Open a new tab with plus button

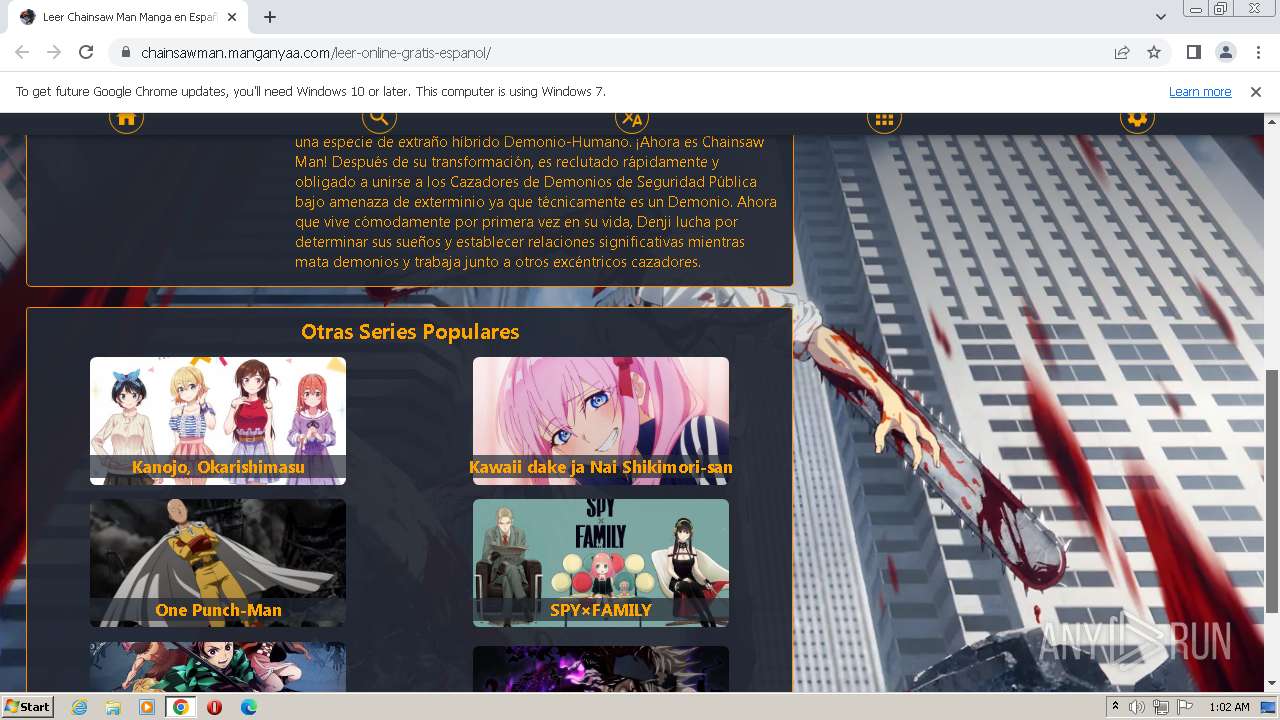270,17
